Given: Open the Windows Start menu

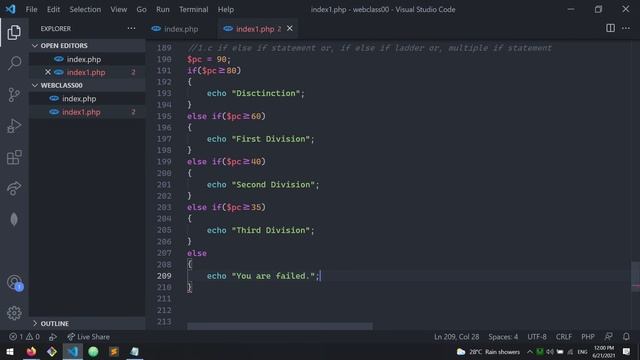Looking at the screenshot, I should (10, 351).
